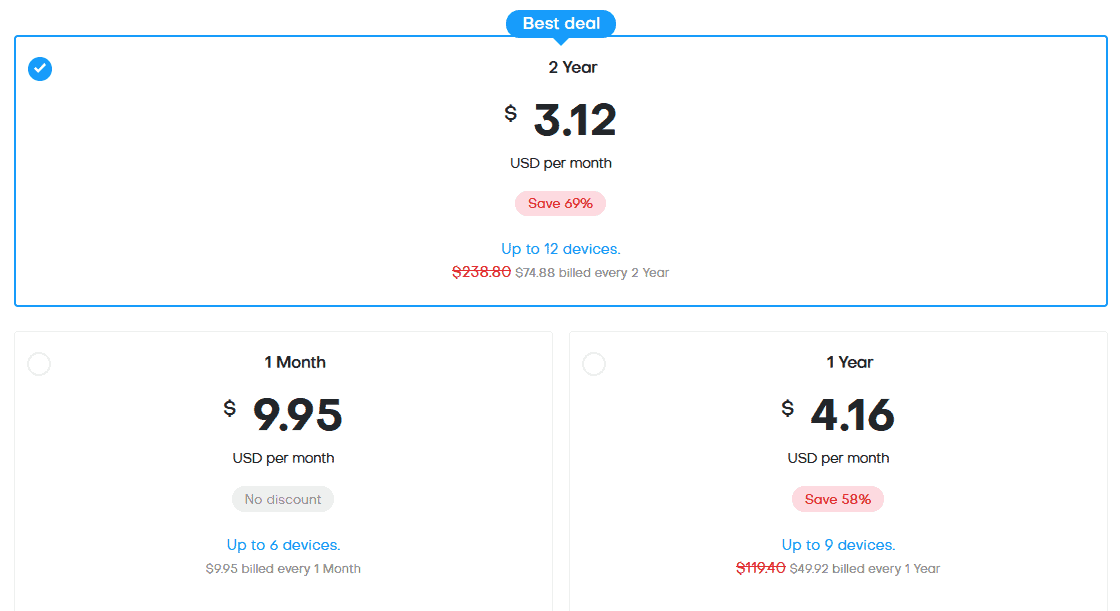Select the 1 Month plan radio button

39,364
